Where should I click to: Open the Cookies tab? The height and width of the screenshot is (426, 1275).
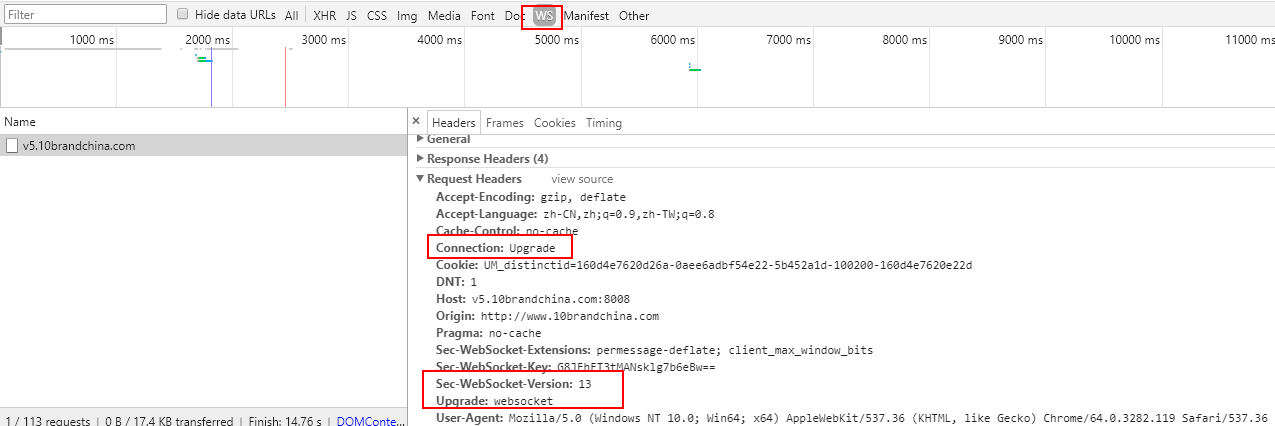click(554, 123)
